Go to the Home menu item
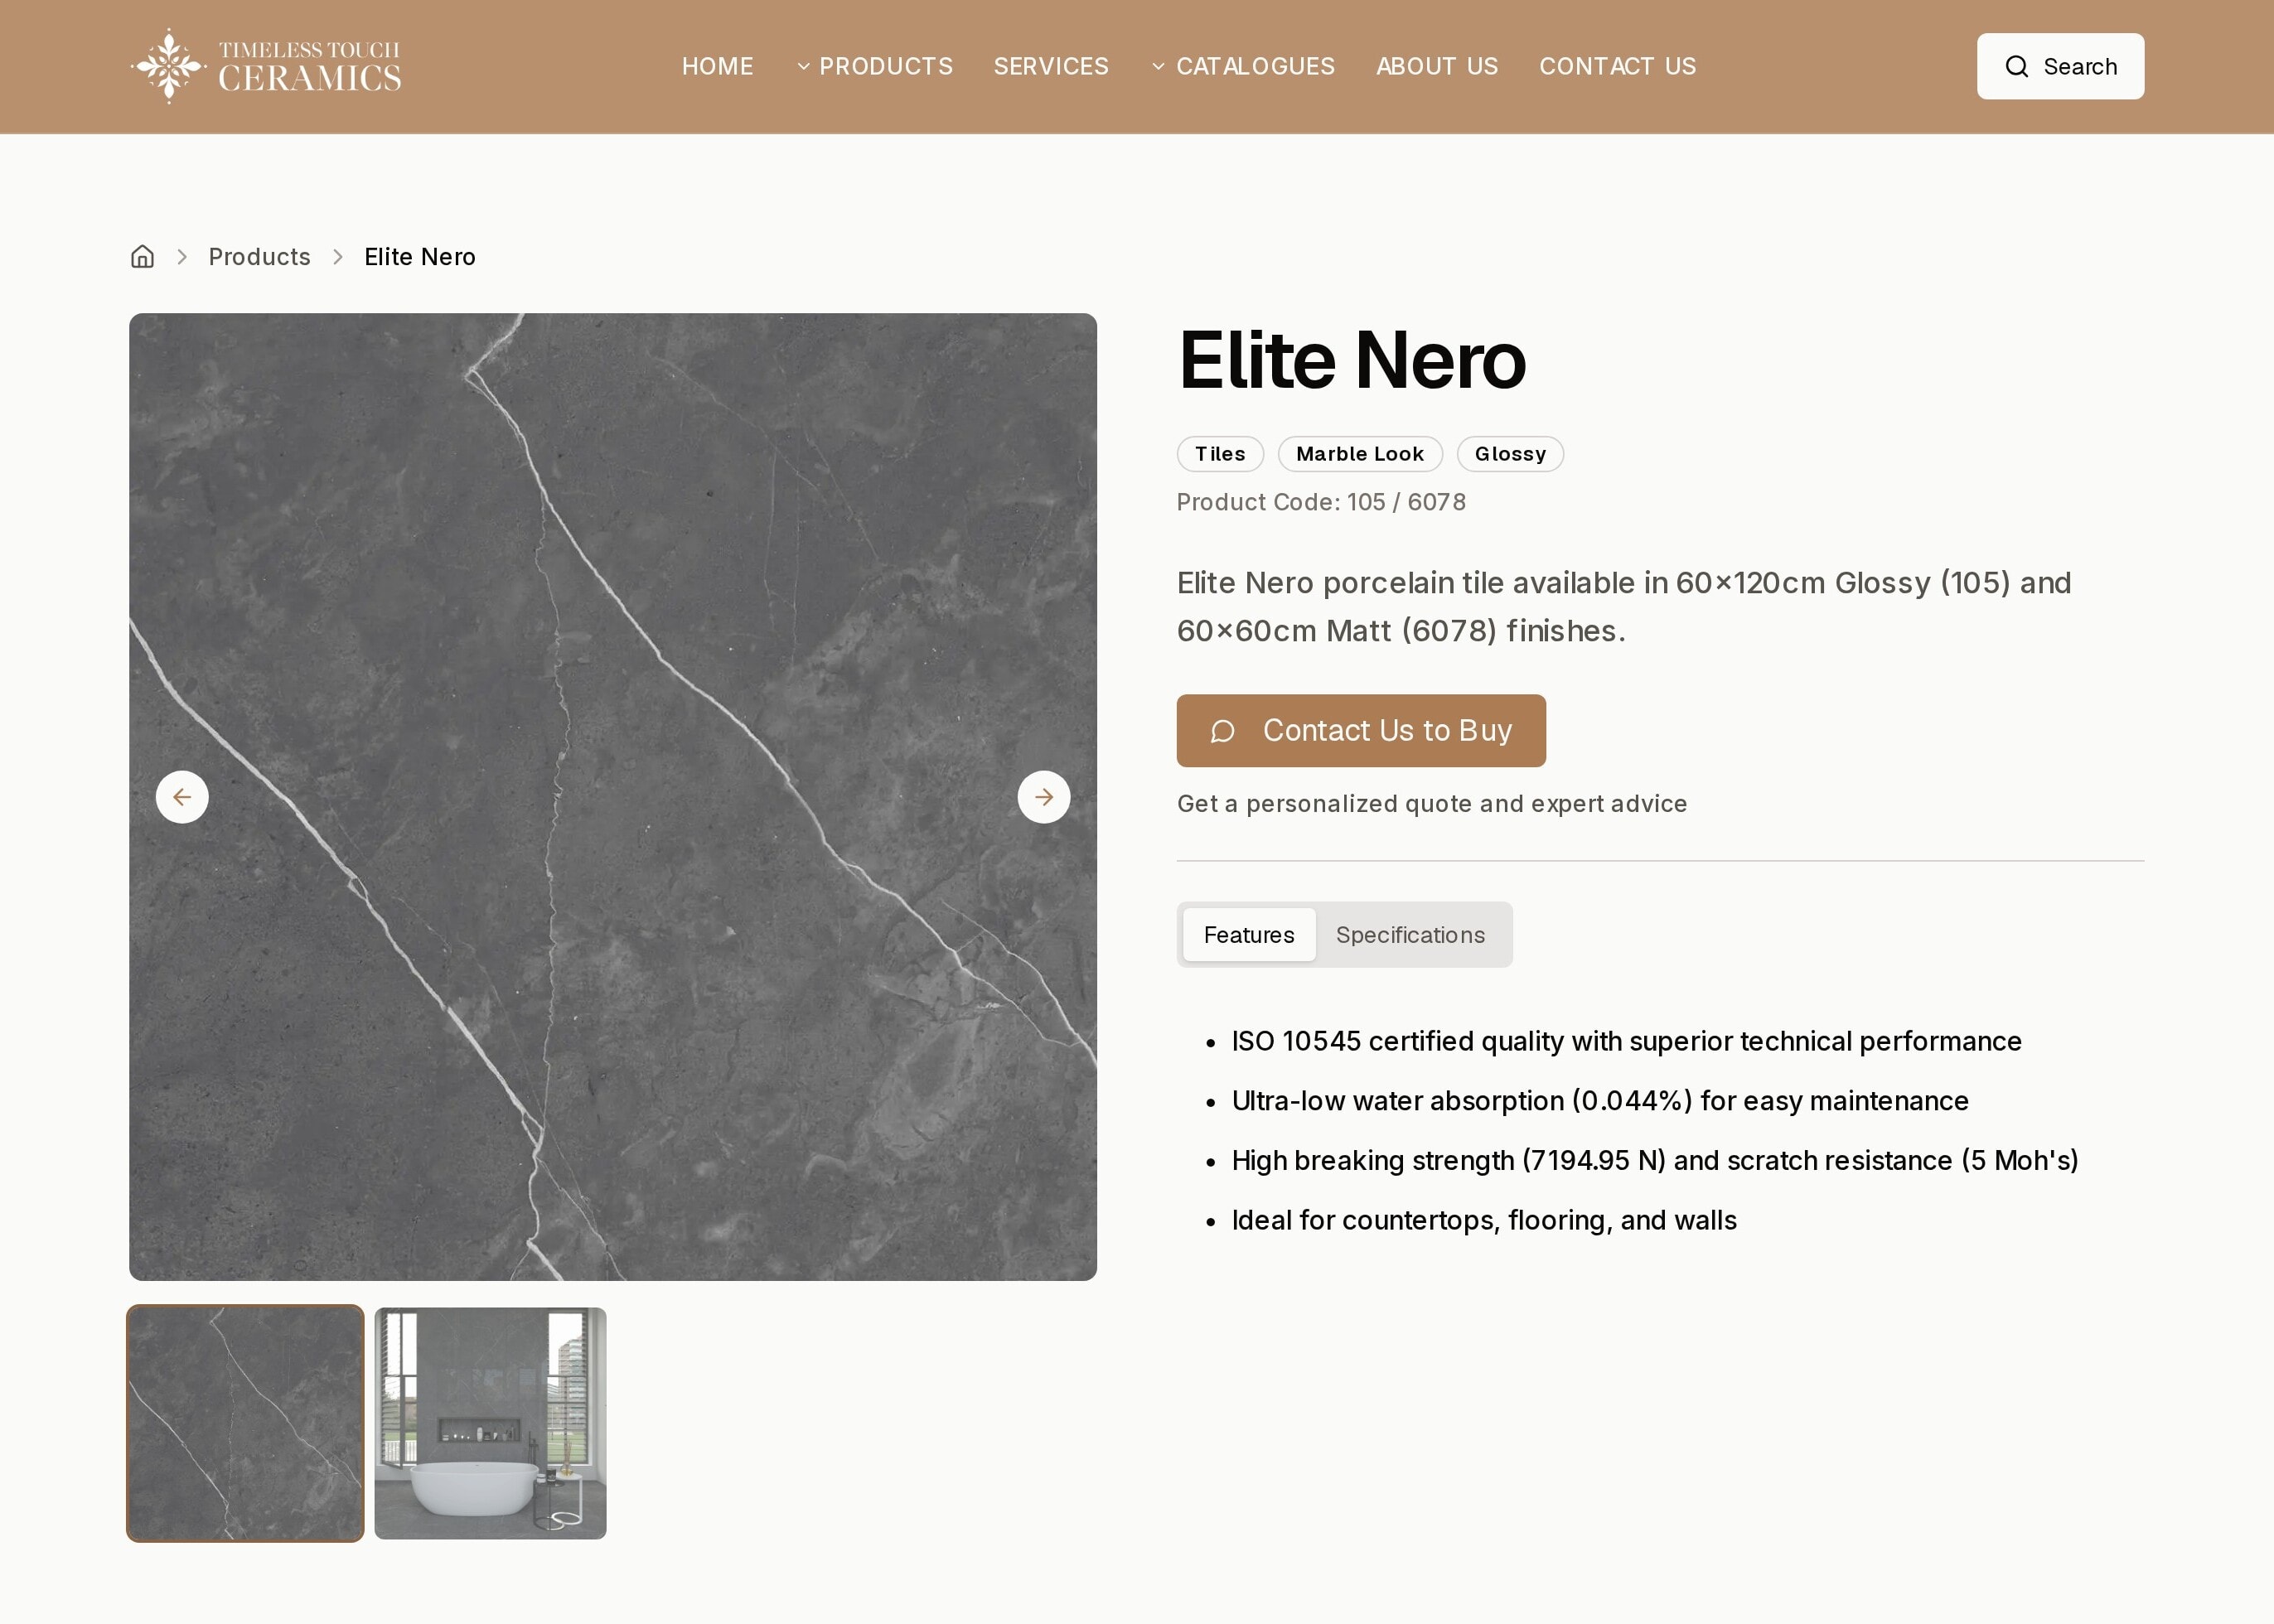Viewport: 2274px width, 1624px height. click(x=718, y=66)
